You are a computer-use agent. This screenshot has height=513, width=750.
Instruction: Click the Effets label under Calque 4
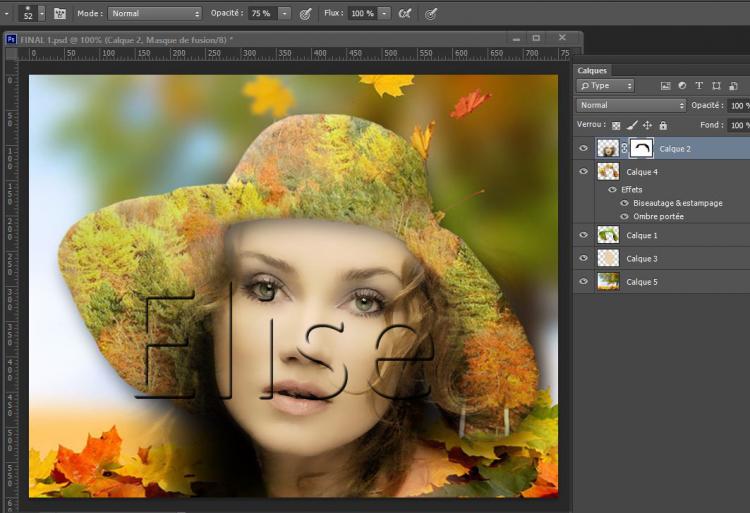tap(631, 190)
